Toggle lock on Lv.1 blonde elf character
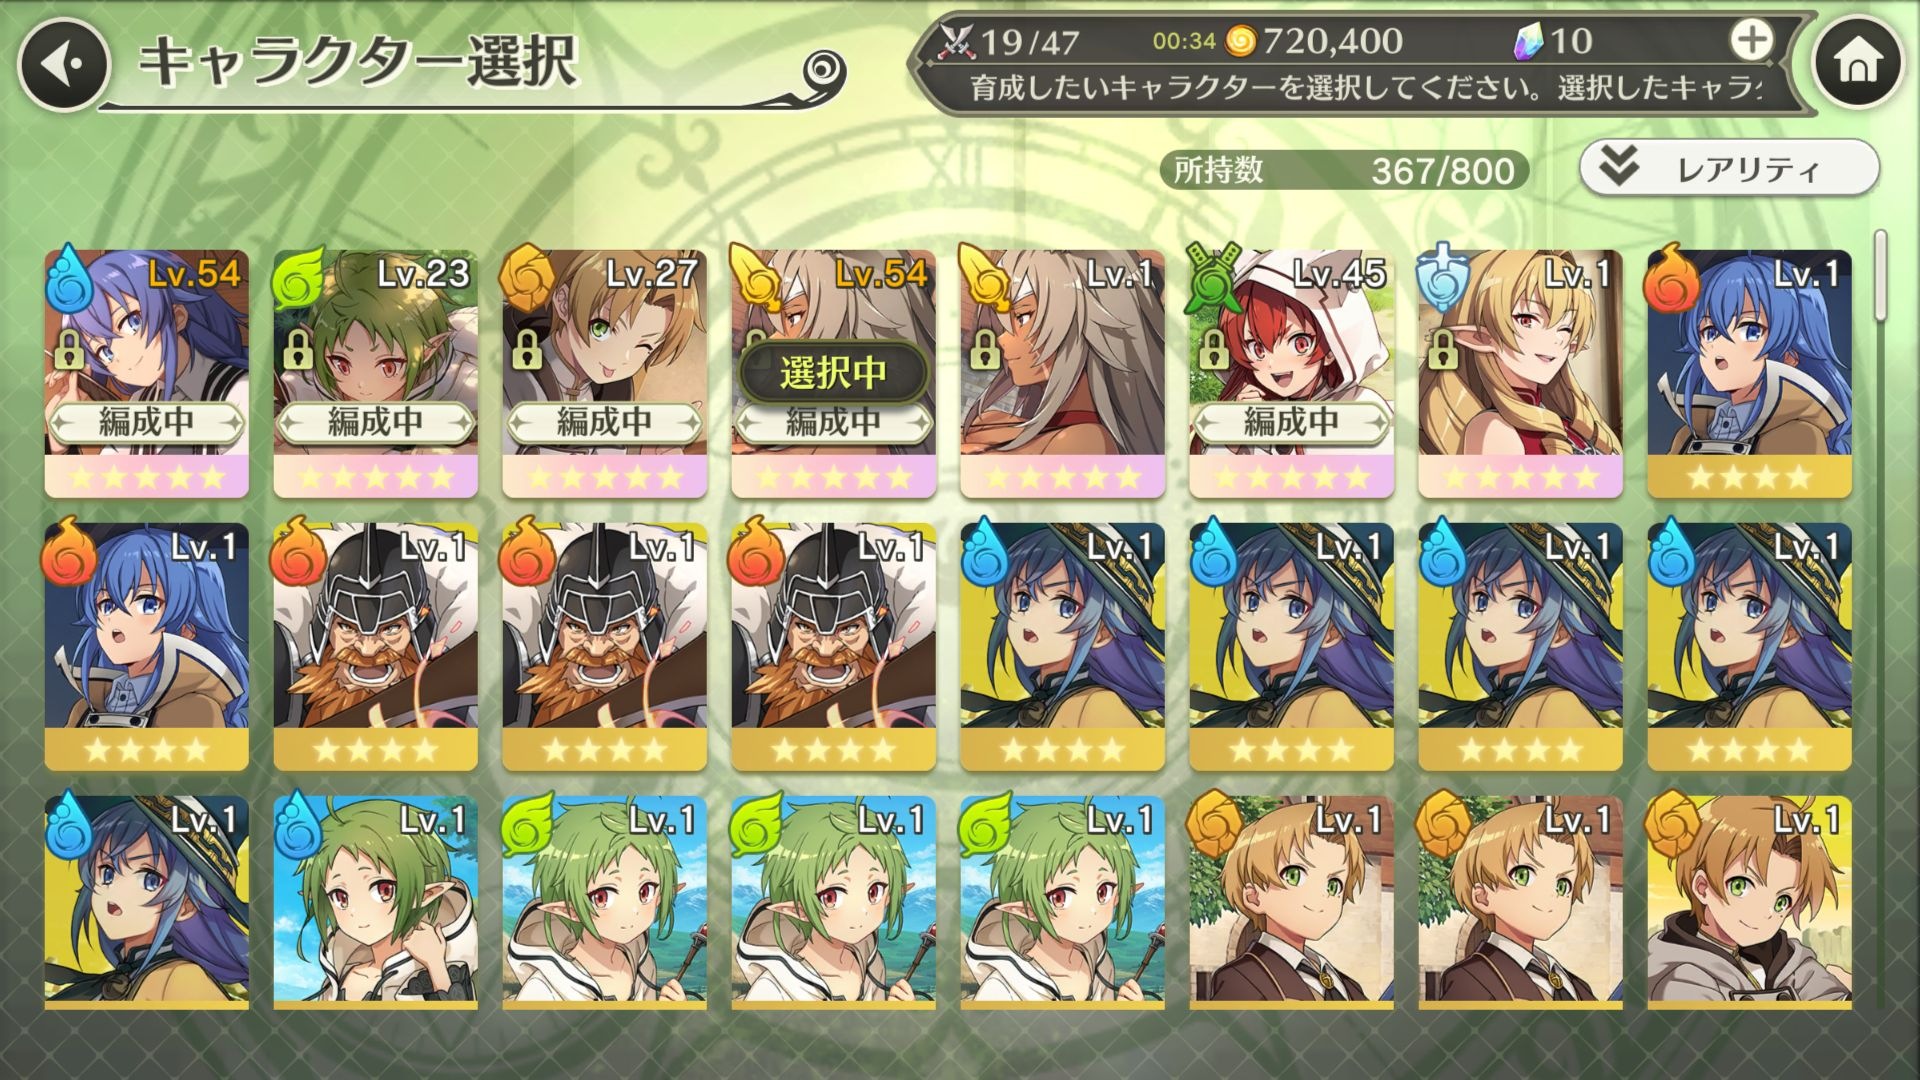1920x1080 pixels. (x=1442, y=350)
